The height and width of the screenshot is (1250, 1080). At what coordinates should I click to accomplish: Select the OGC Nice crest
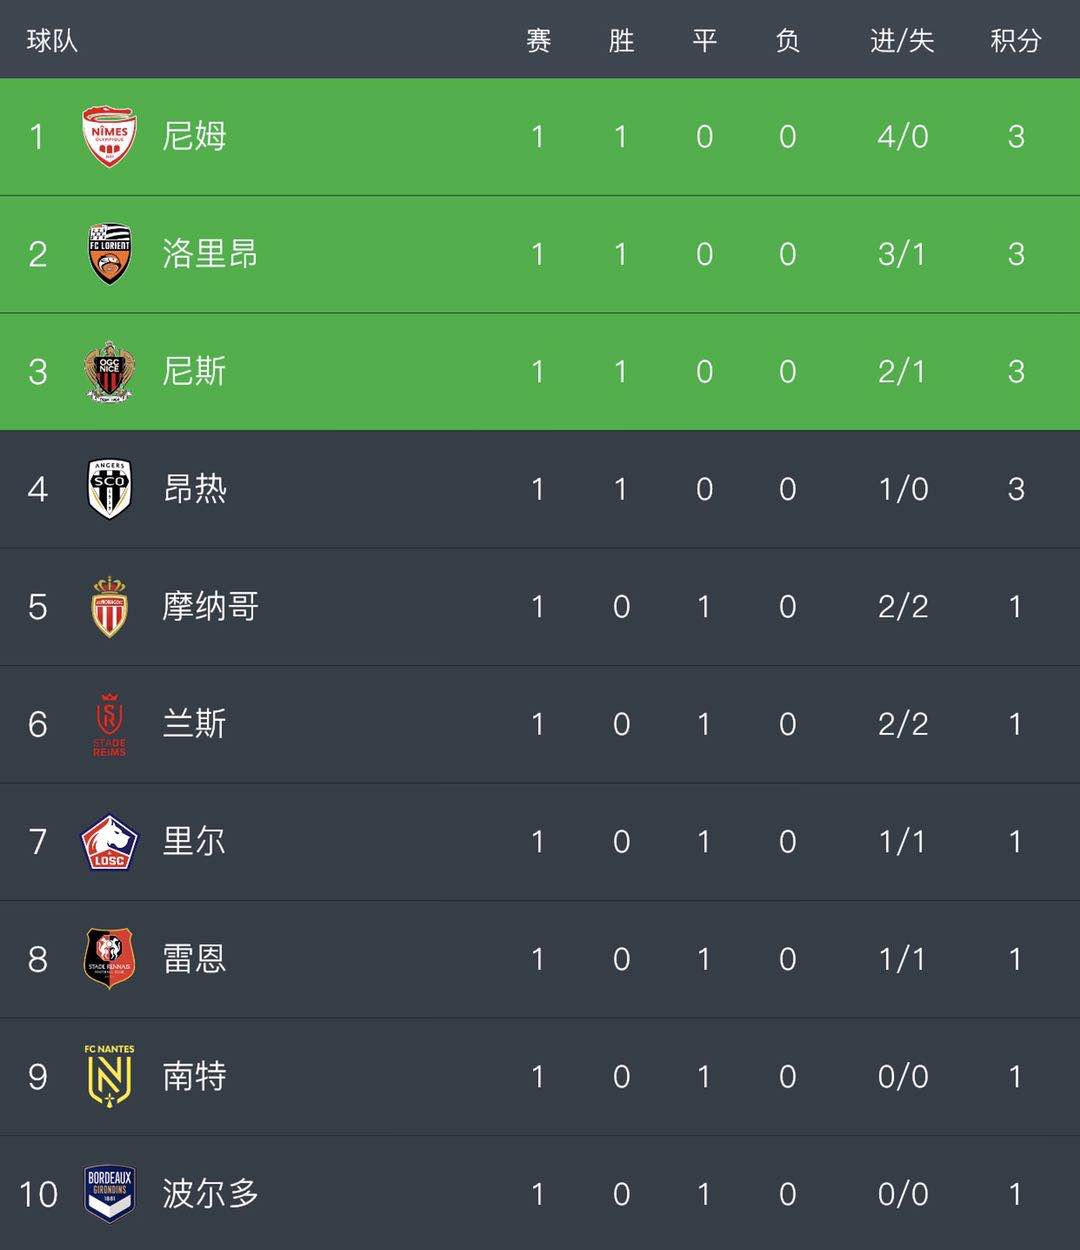pos(109,372)
